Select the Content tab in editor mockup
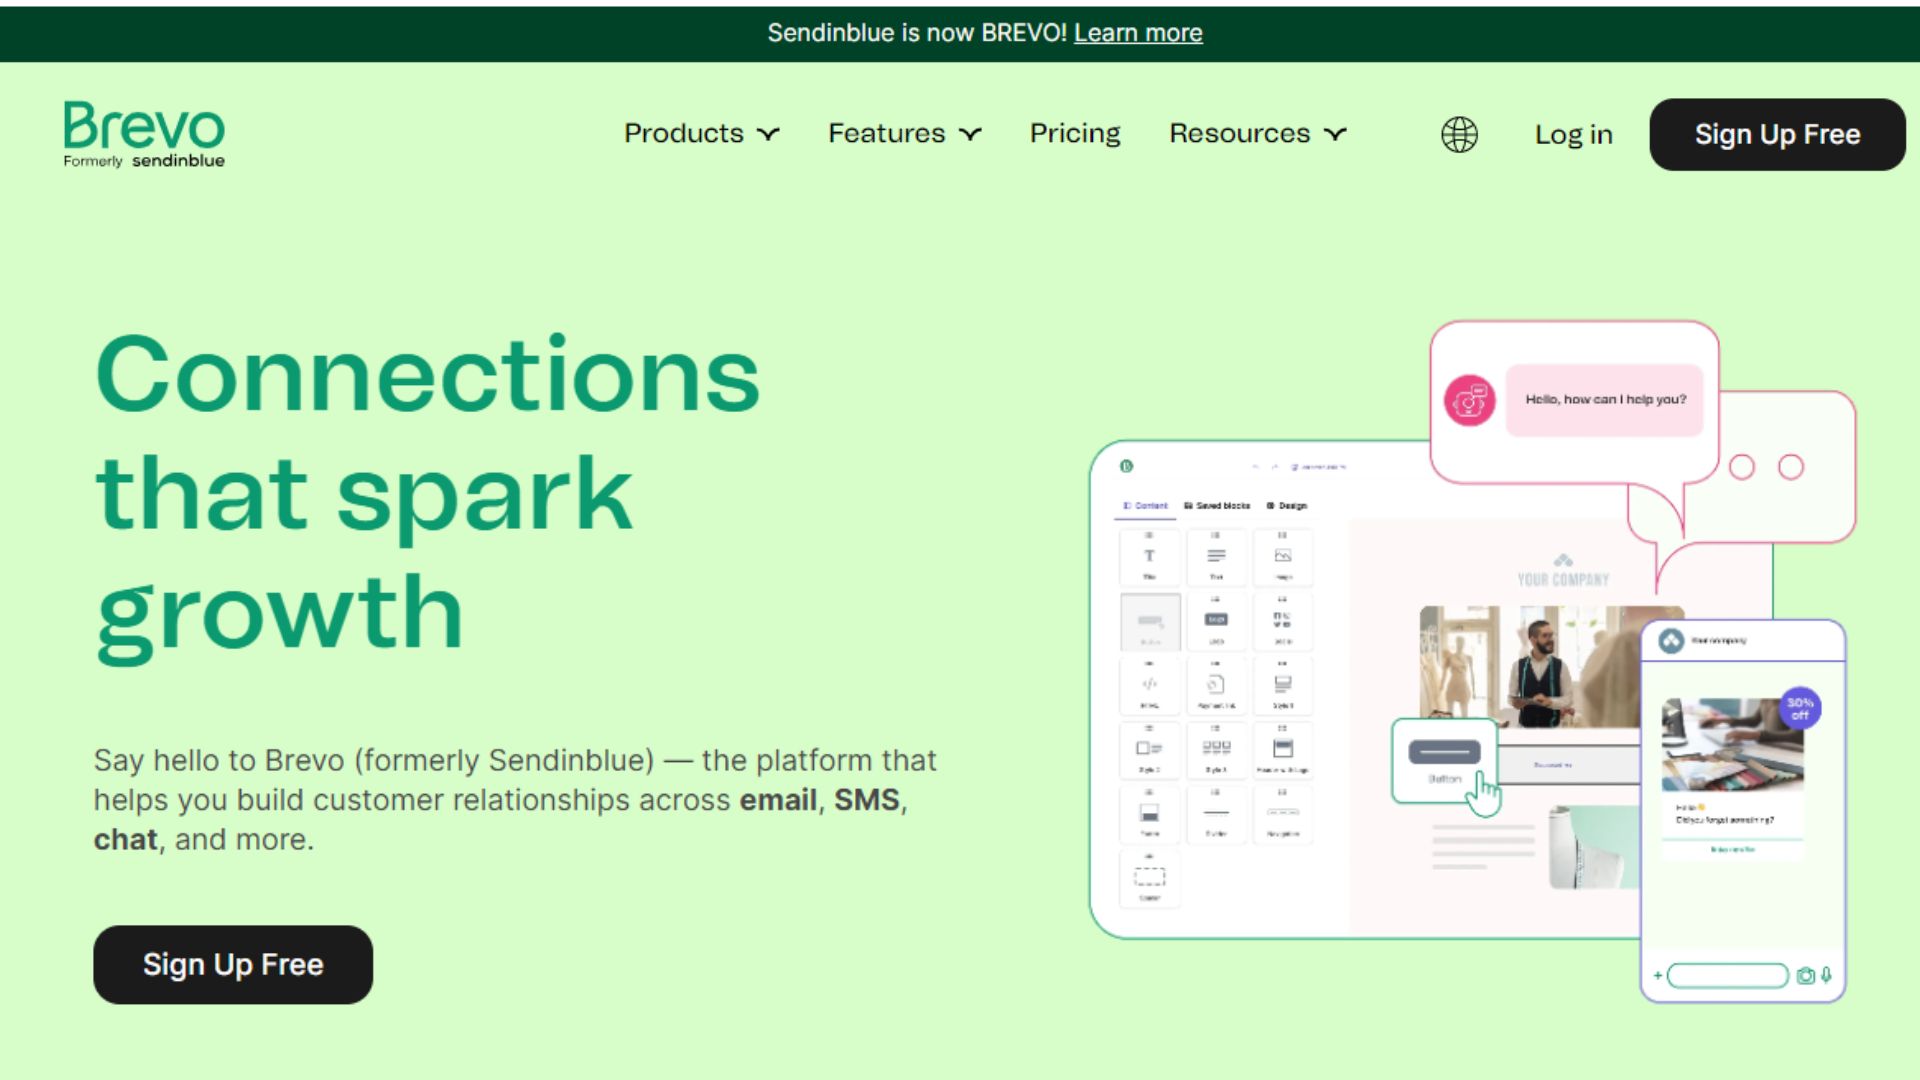Image resolution: width=1920 pixels, height=1080 pixels. click(x=1145, y=506)
